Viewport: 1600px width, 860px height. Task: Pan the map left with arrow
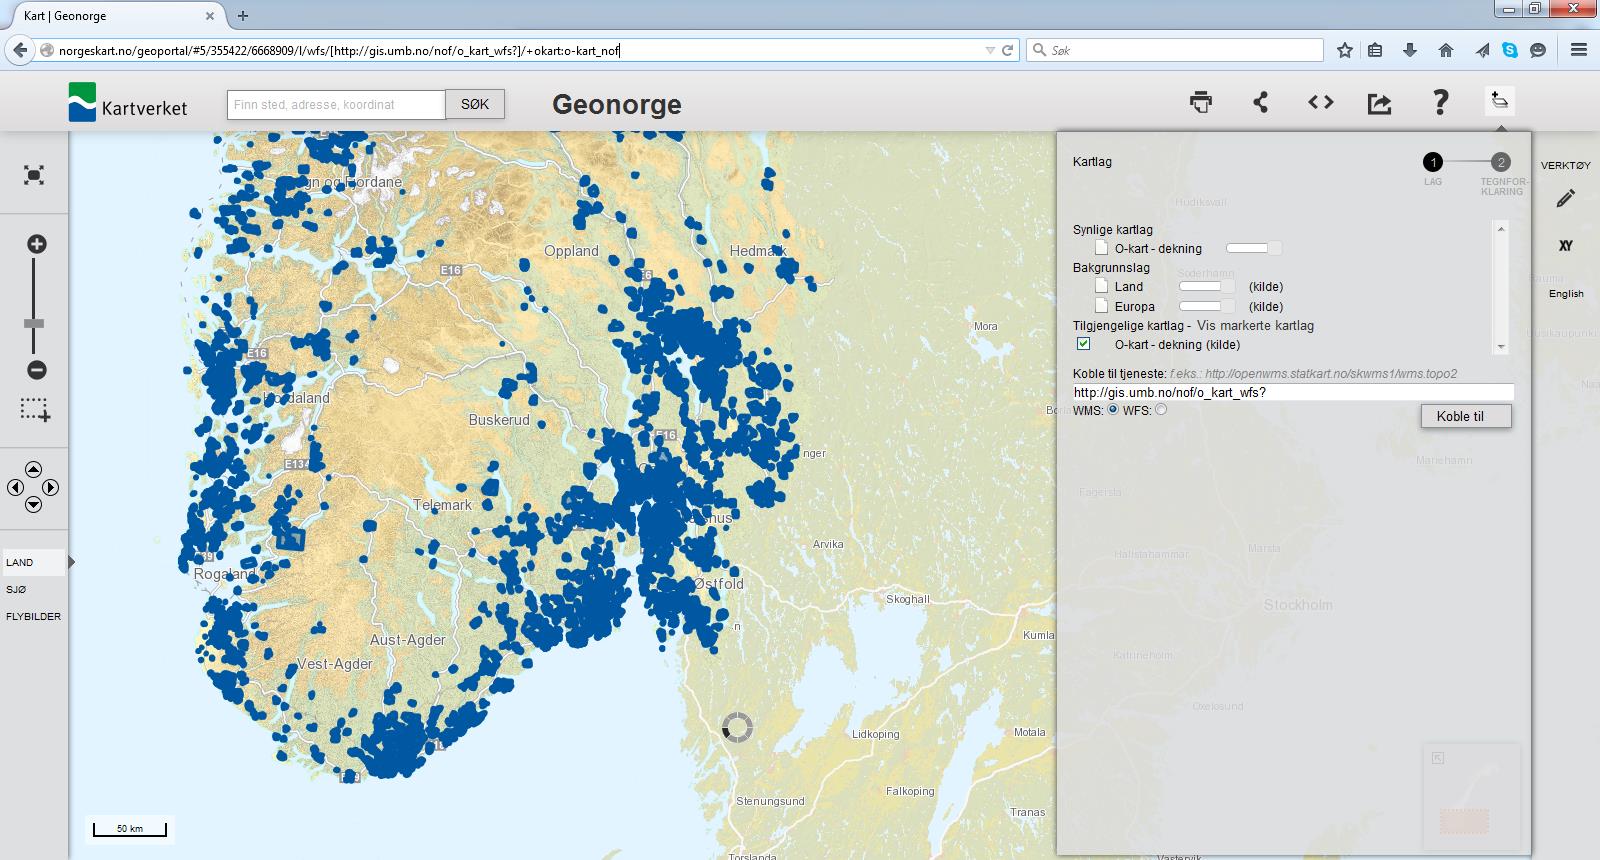[15, 487]
